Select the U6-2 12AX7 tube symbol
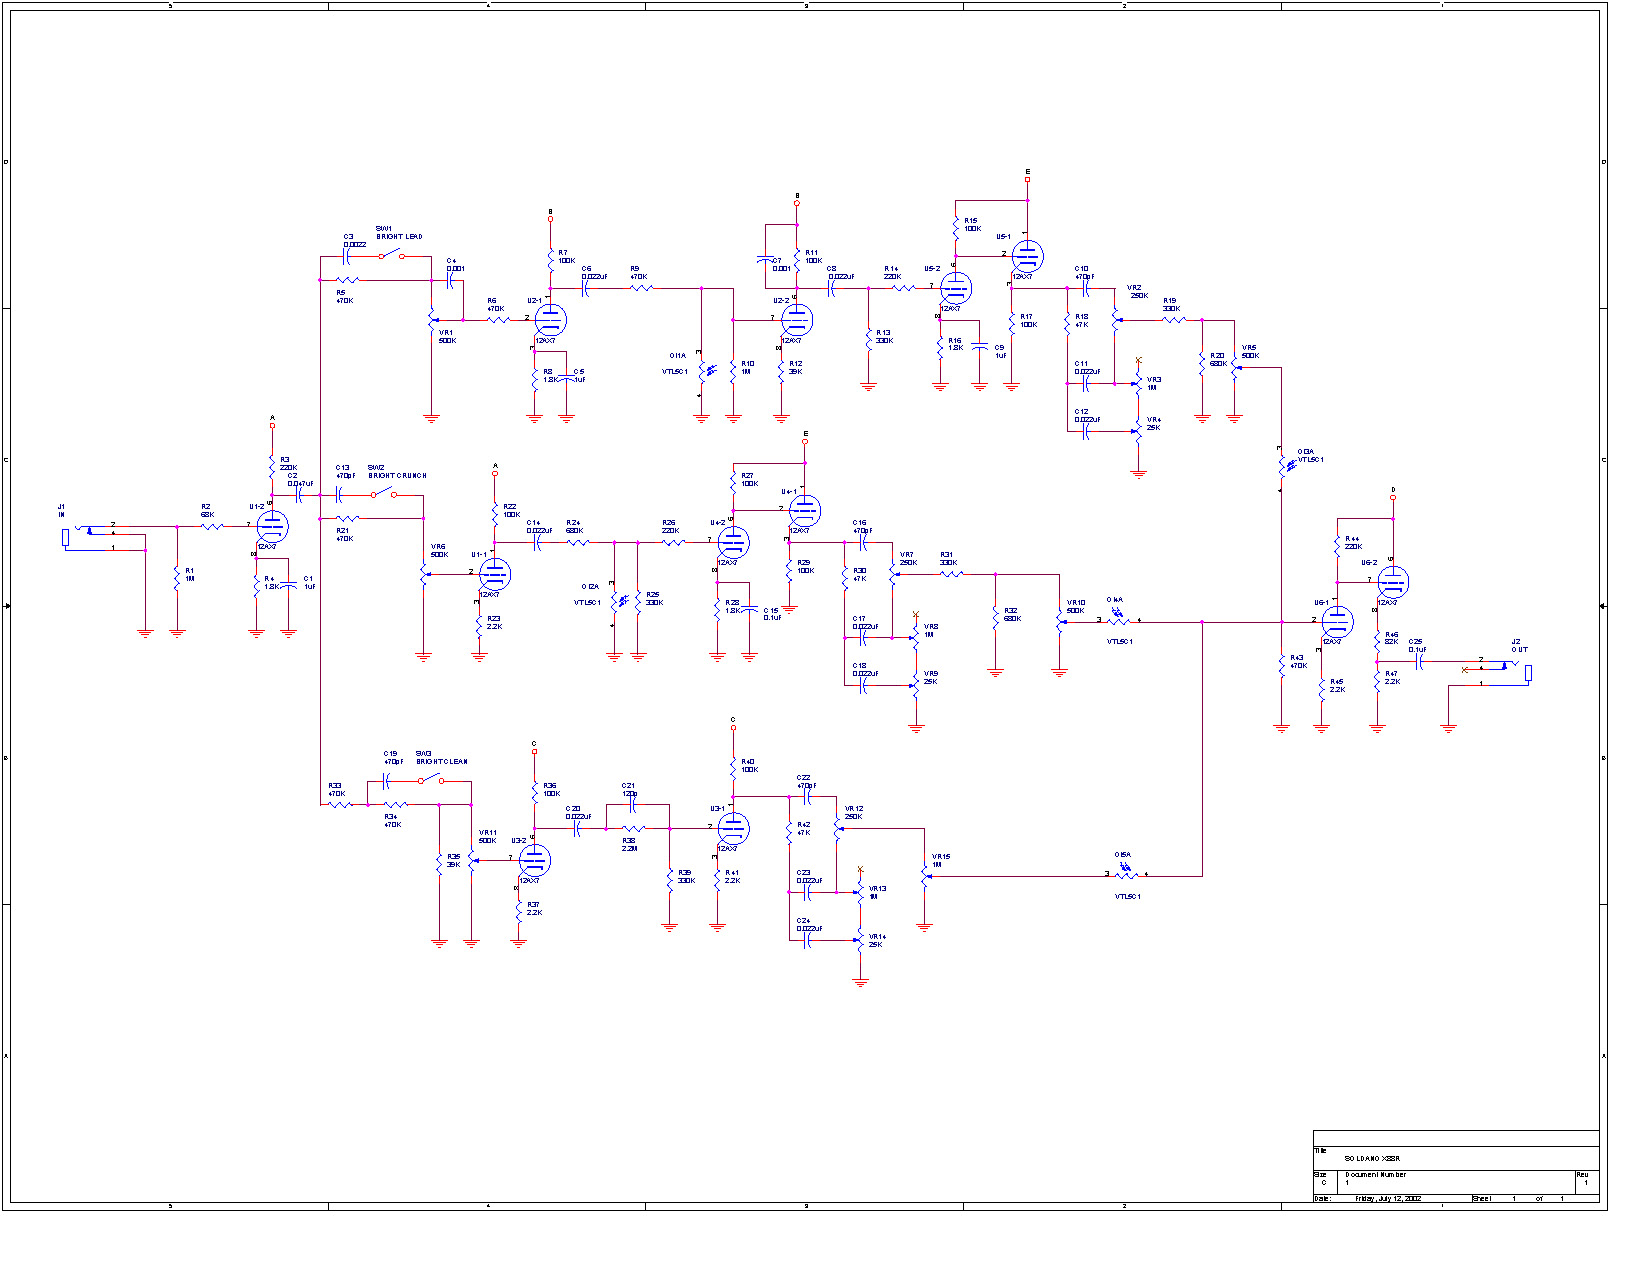The height and width of the screenshot is (1275, 1650). tap(1392, 582)
